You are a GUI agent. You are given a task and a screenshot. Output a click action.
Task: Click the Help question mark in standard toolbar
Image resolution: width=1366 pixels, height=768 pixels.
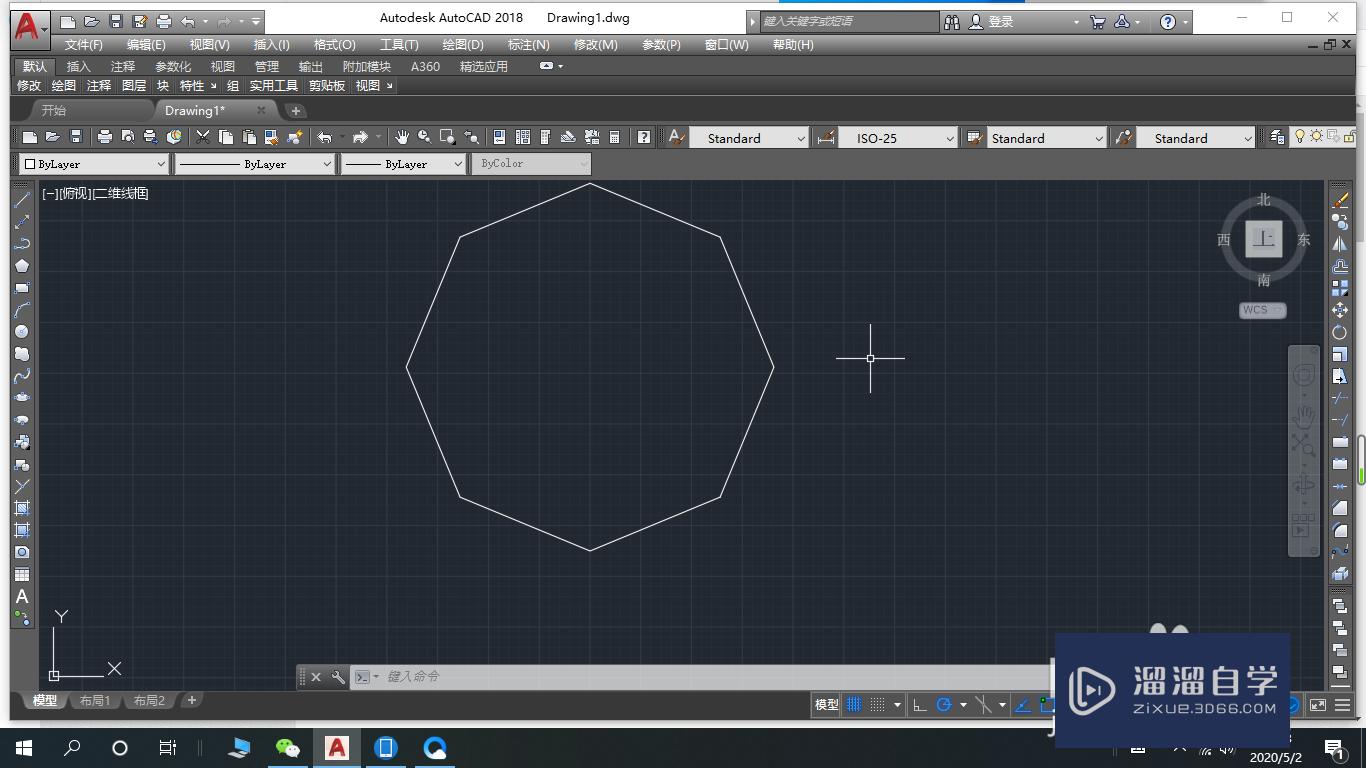click(x=645, y=137)
